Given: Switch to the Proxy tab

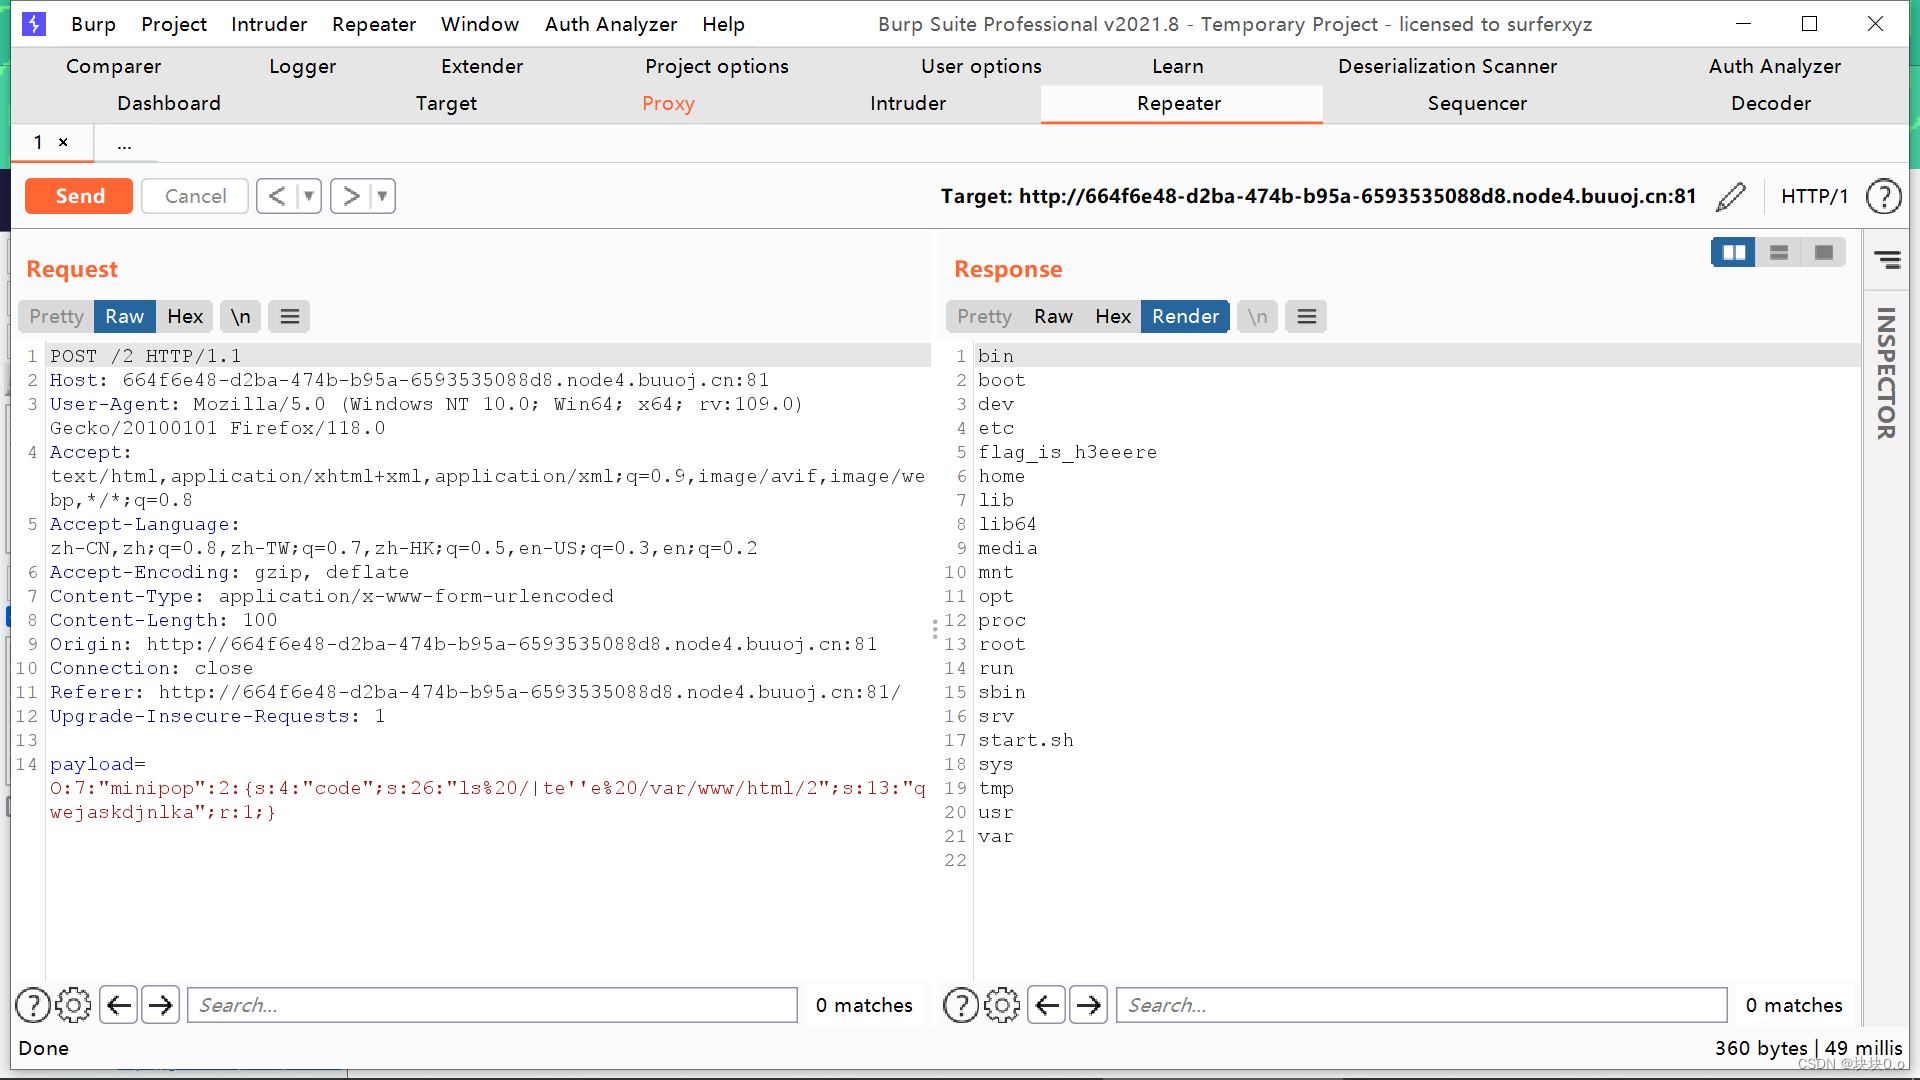Looking at the screenshot, I should tap(668, 104).
